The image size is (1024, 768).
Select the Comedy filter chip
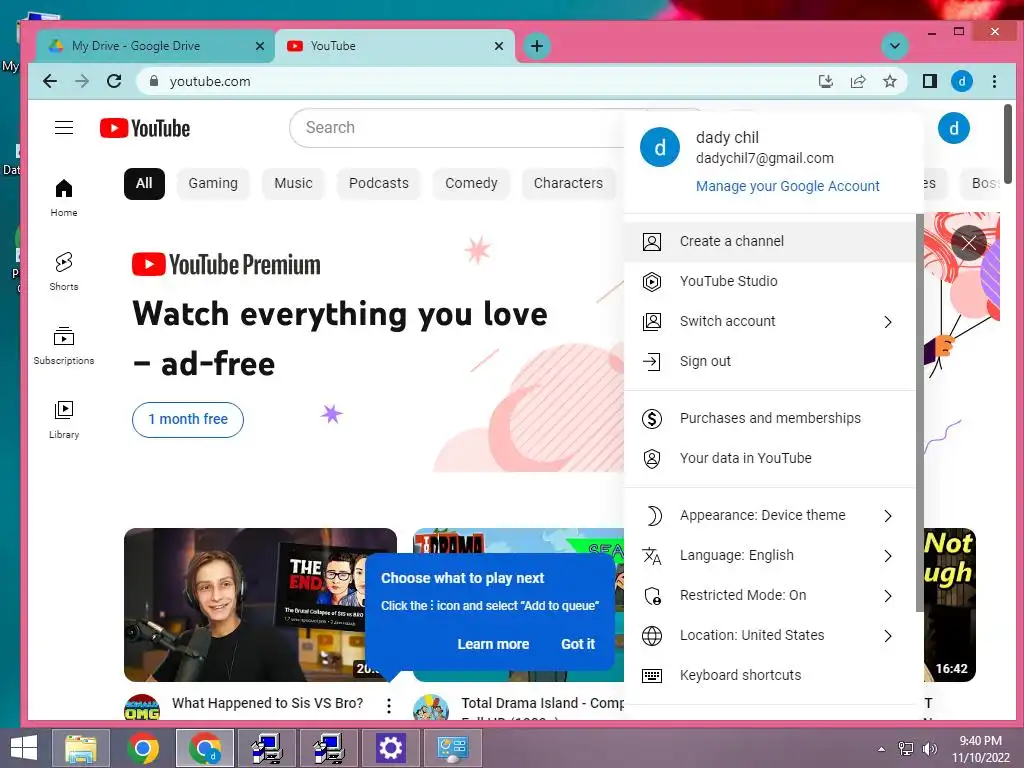[471, 184]
